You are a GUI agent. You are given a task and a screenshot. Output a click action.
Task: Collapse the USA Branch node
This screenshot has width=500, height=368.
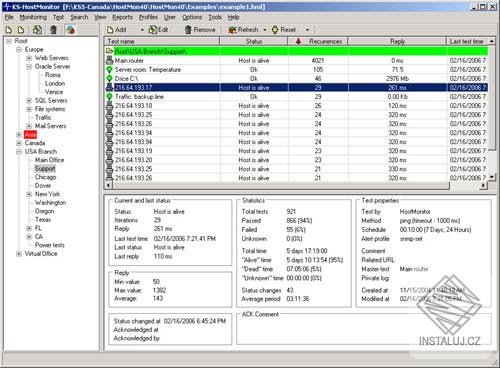(19, 152)
